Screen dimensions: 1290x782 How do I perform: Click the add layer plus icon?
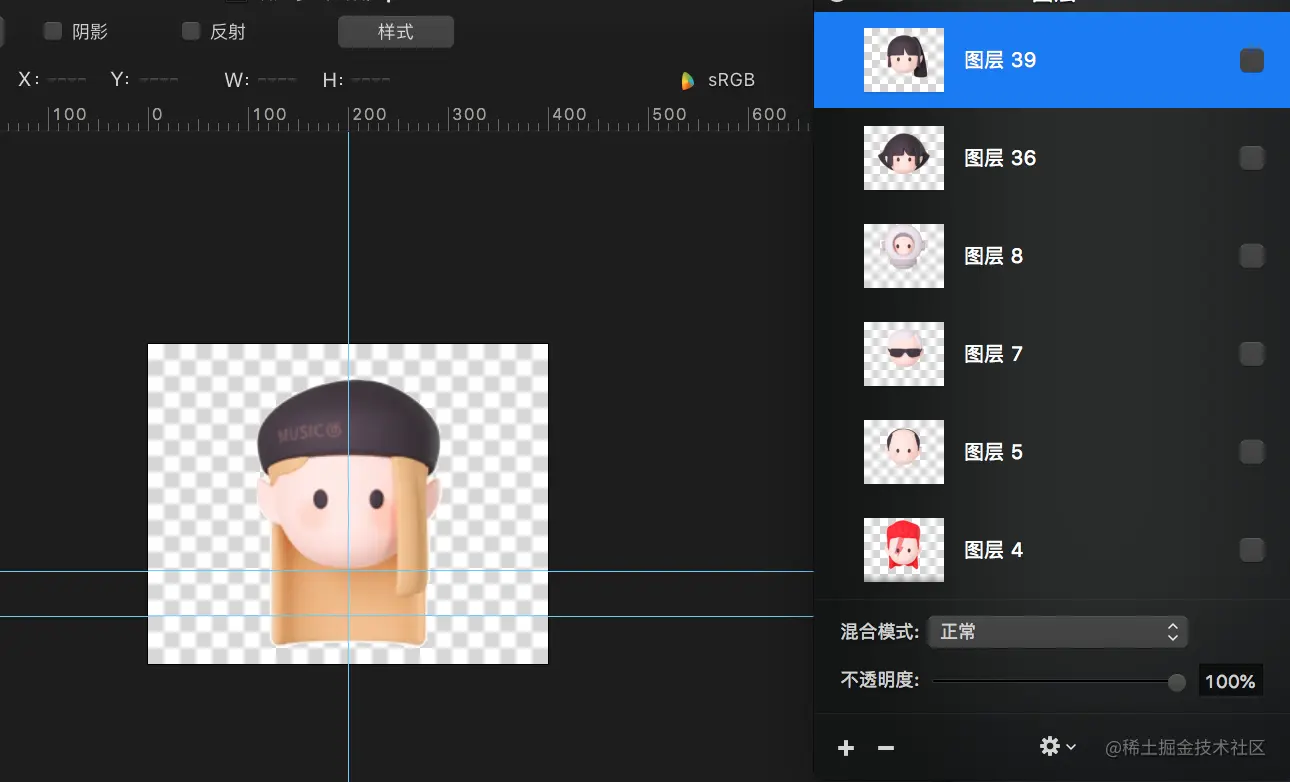click(846, 748)
